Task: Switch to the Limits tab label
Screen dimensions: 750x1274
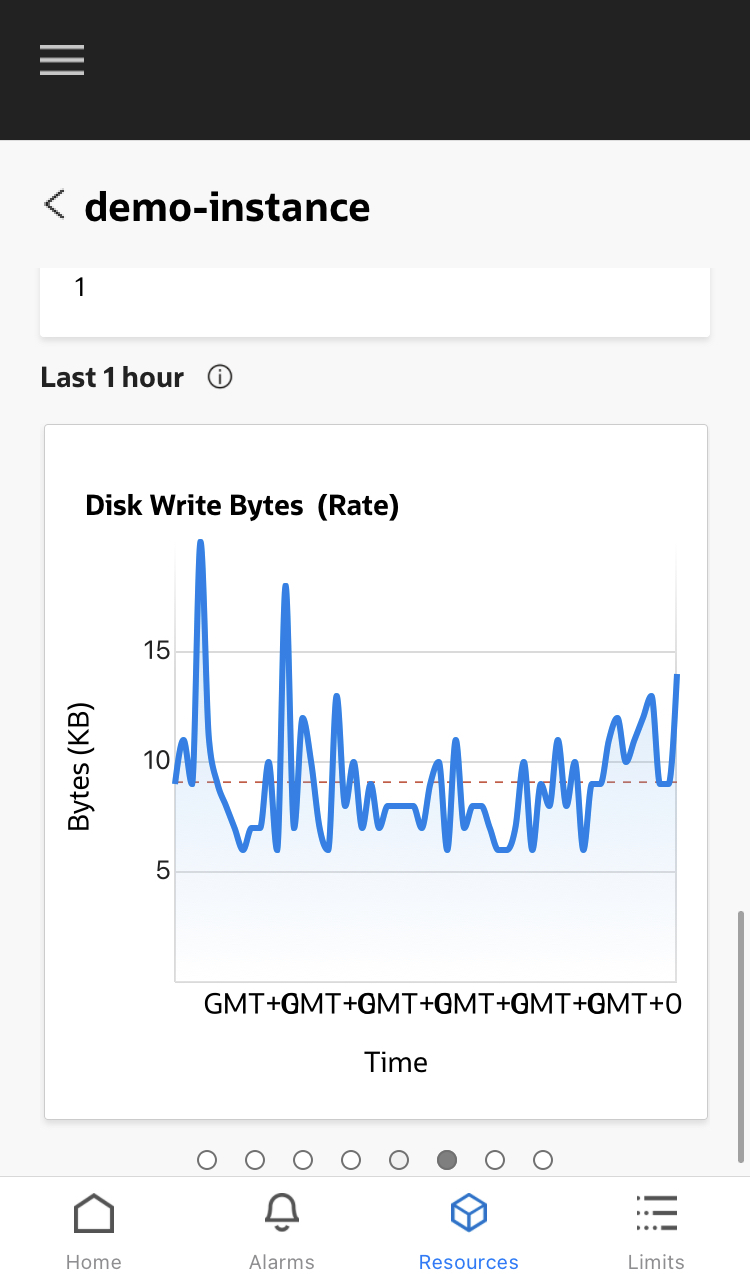Action: [656, 1262]
